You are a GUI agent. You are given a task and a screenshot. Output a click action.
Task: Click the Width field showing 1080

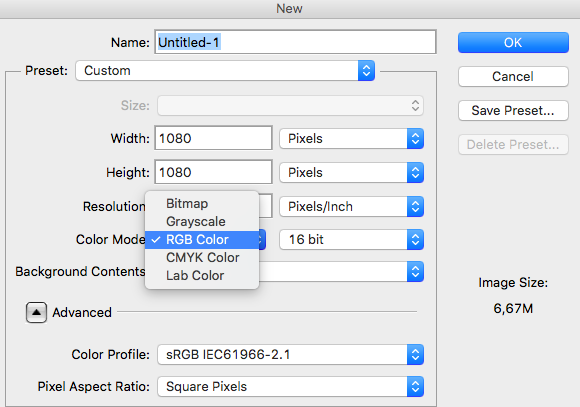tap(213, 138)
